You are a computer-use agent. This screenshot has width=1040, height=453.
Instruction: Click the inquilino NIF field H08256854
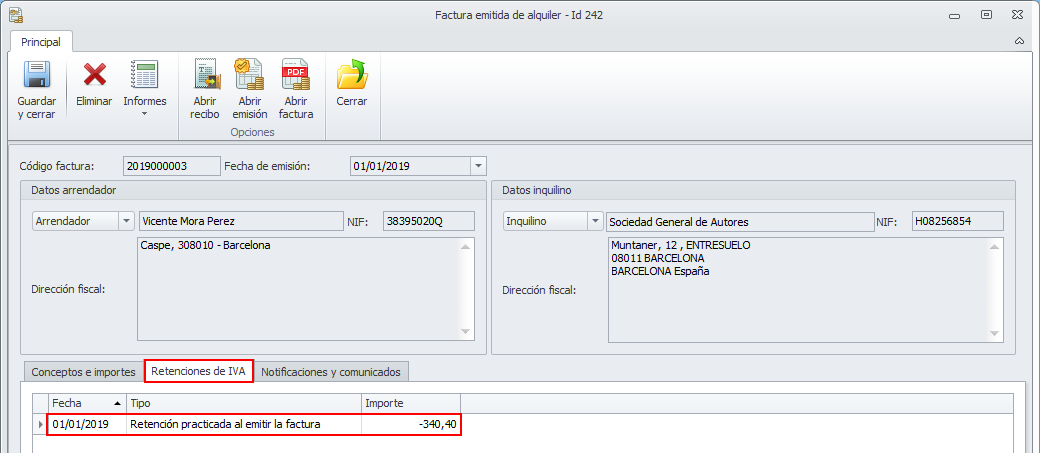coord(958,222)
